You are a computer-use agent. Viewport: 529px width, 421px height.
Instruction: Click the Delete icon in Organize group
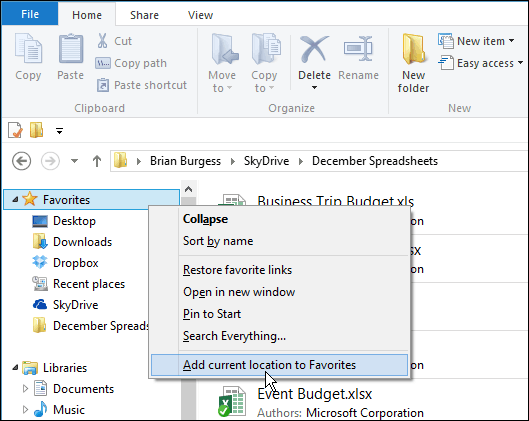[x=314, y=49]
